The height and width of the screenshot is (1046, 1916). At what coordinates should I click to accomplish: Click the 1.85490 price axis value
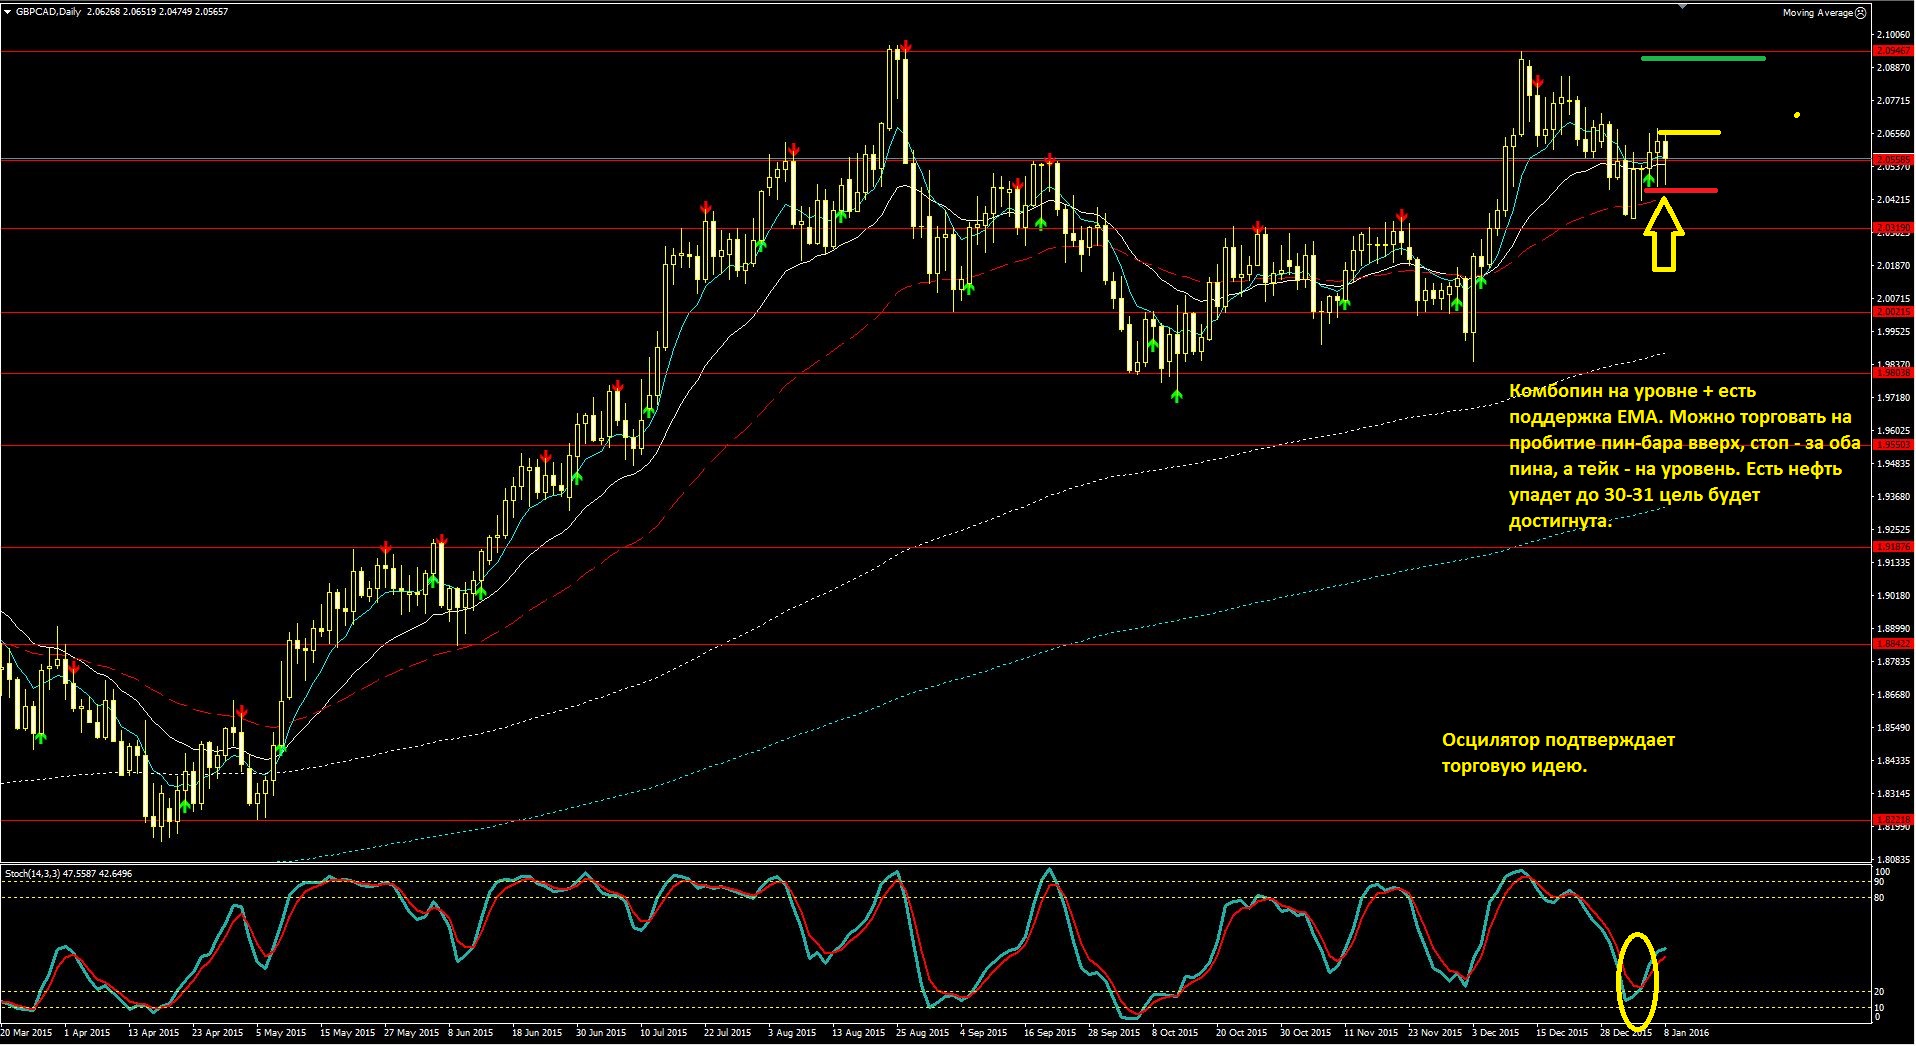coord(1893,728)
